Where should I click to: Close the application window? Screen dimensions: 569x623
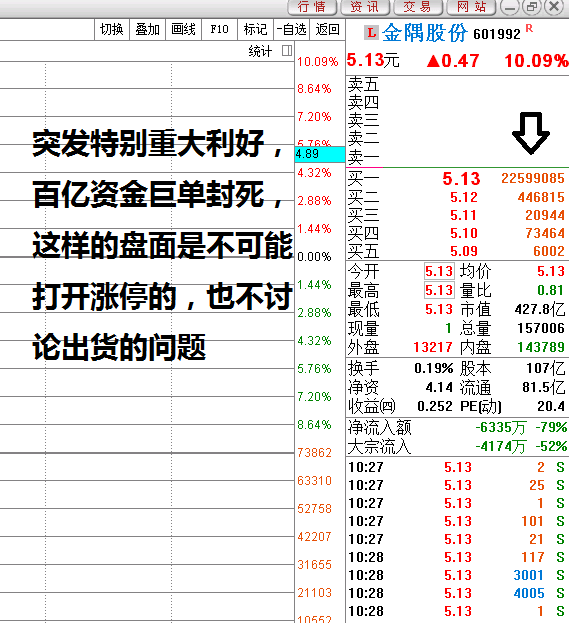[554, 7]
